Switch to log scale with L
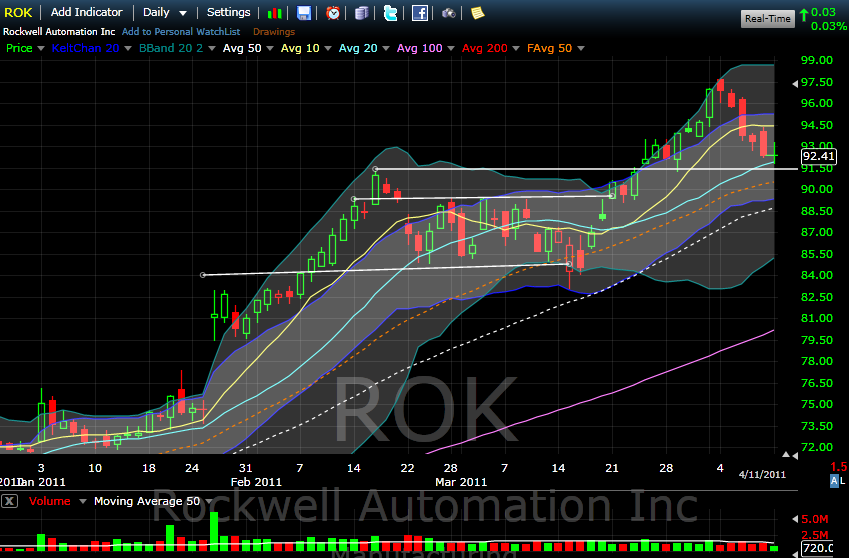Image resolution: width=849 pixels, height=558 pixels. point(843,481)
